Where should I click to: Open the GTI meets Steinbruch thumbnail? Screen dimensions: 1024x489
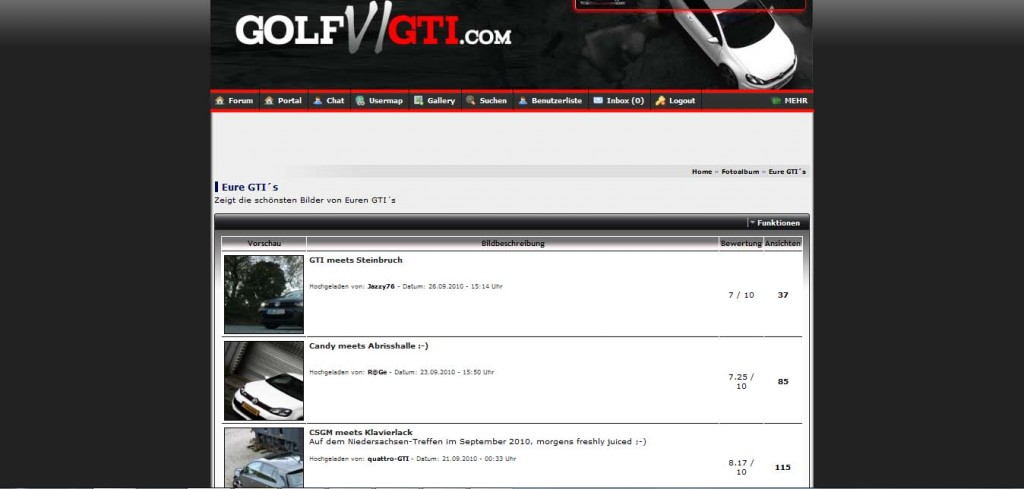(x=264, y=294)
